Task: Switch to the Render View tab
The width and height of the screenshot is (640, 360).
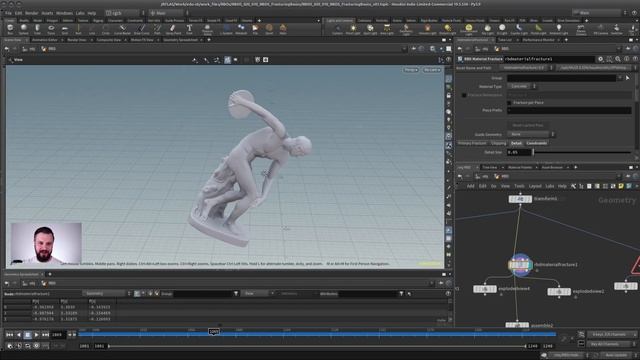Action: (x=77, y=40)
